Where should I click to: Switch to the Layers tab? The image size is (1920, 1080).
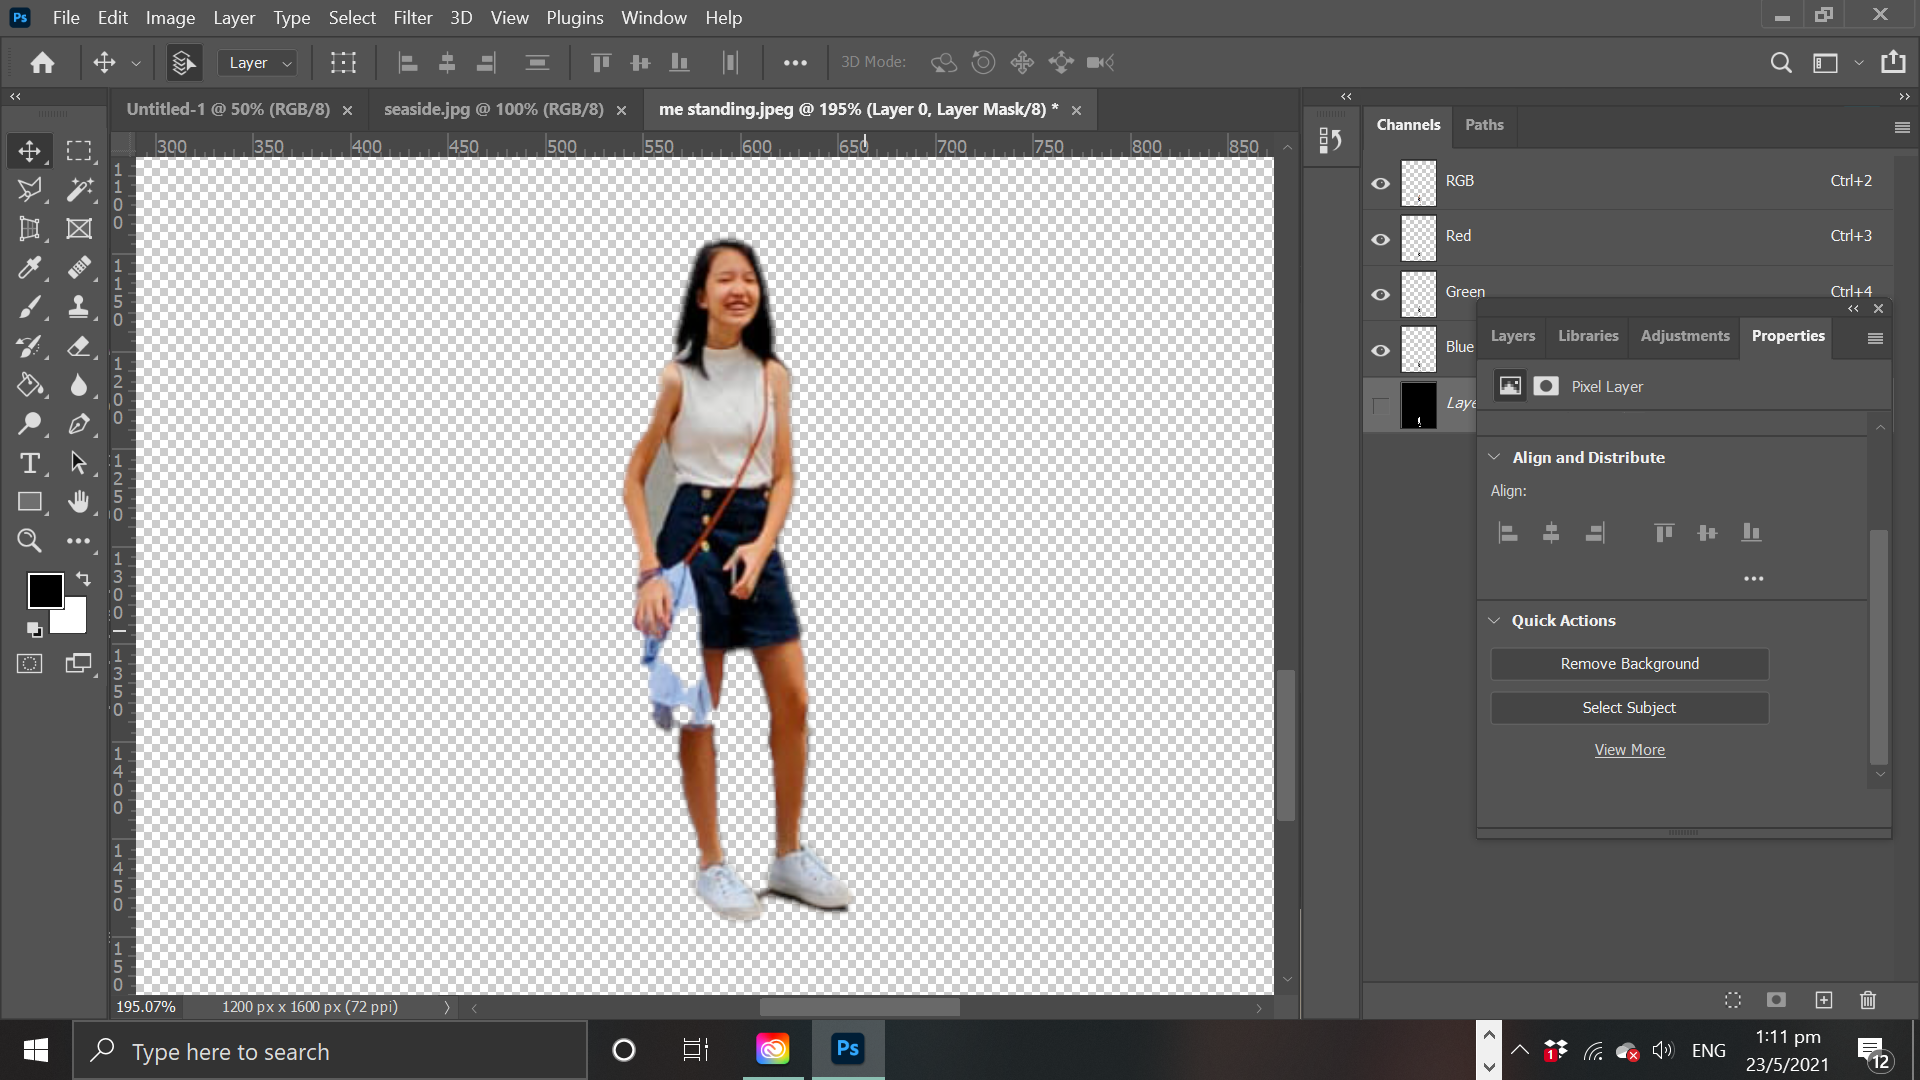(1512, 336)
